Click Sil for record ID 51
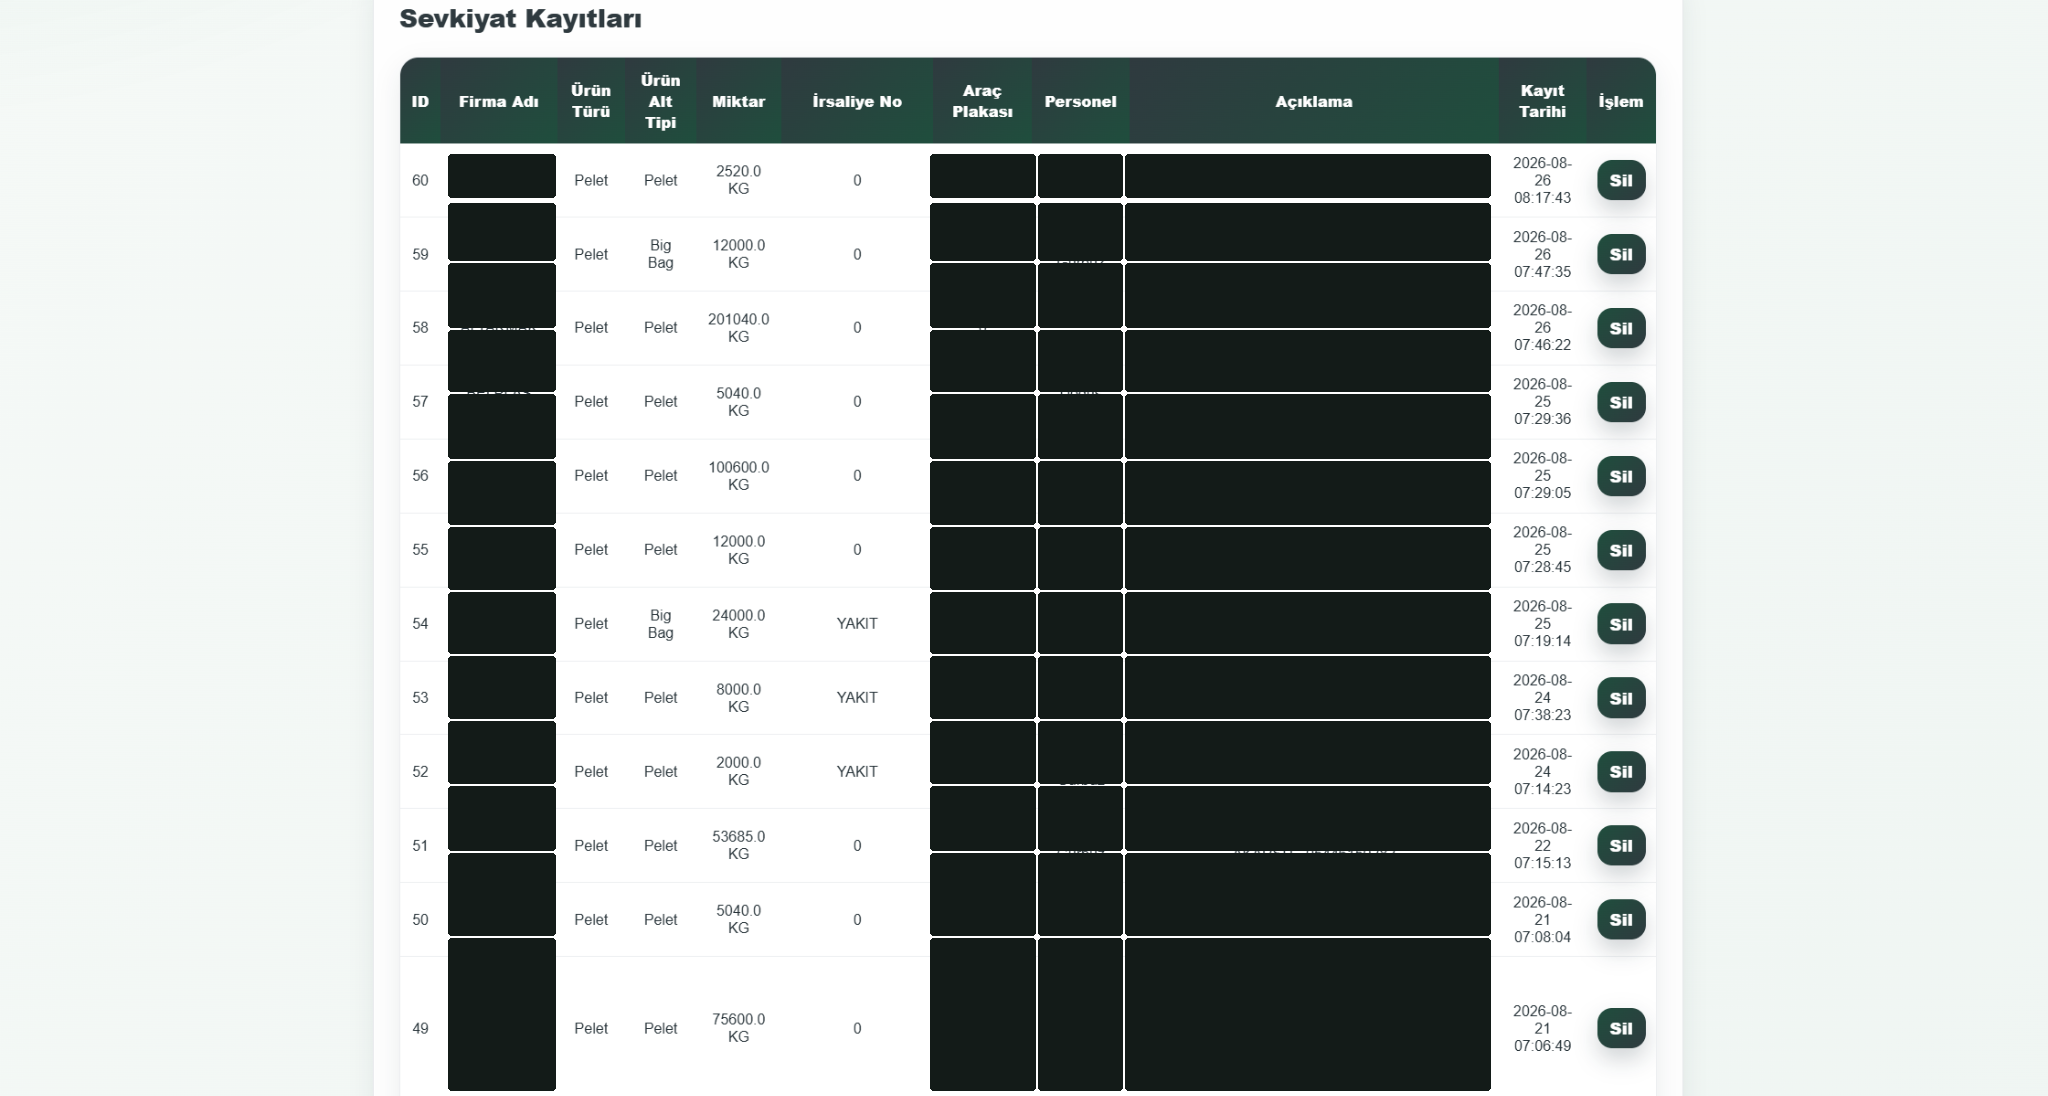Viewport: 2048px width, 1096px height. [x=1621, y=845]
